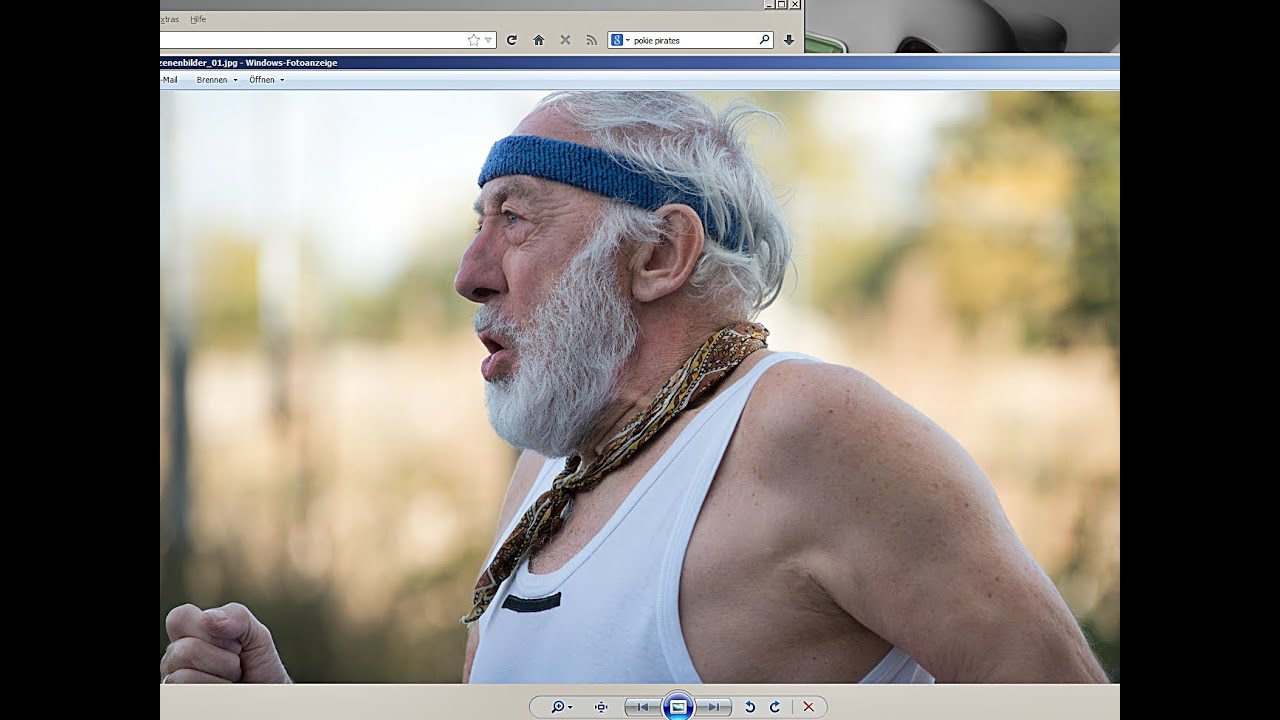This screenshot has width=1280, height=720.
Task: Click the E-Mail toolbar item in Photo Viewer
Action: 169,80
